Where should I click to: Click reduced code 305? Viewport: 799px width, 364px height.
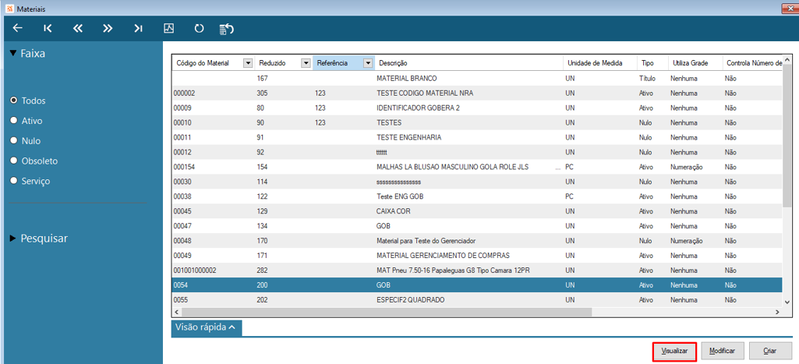click(263, 93)
